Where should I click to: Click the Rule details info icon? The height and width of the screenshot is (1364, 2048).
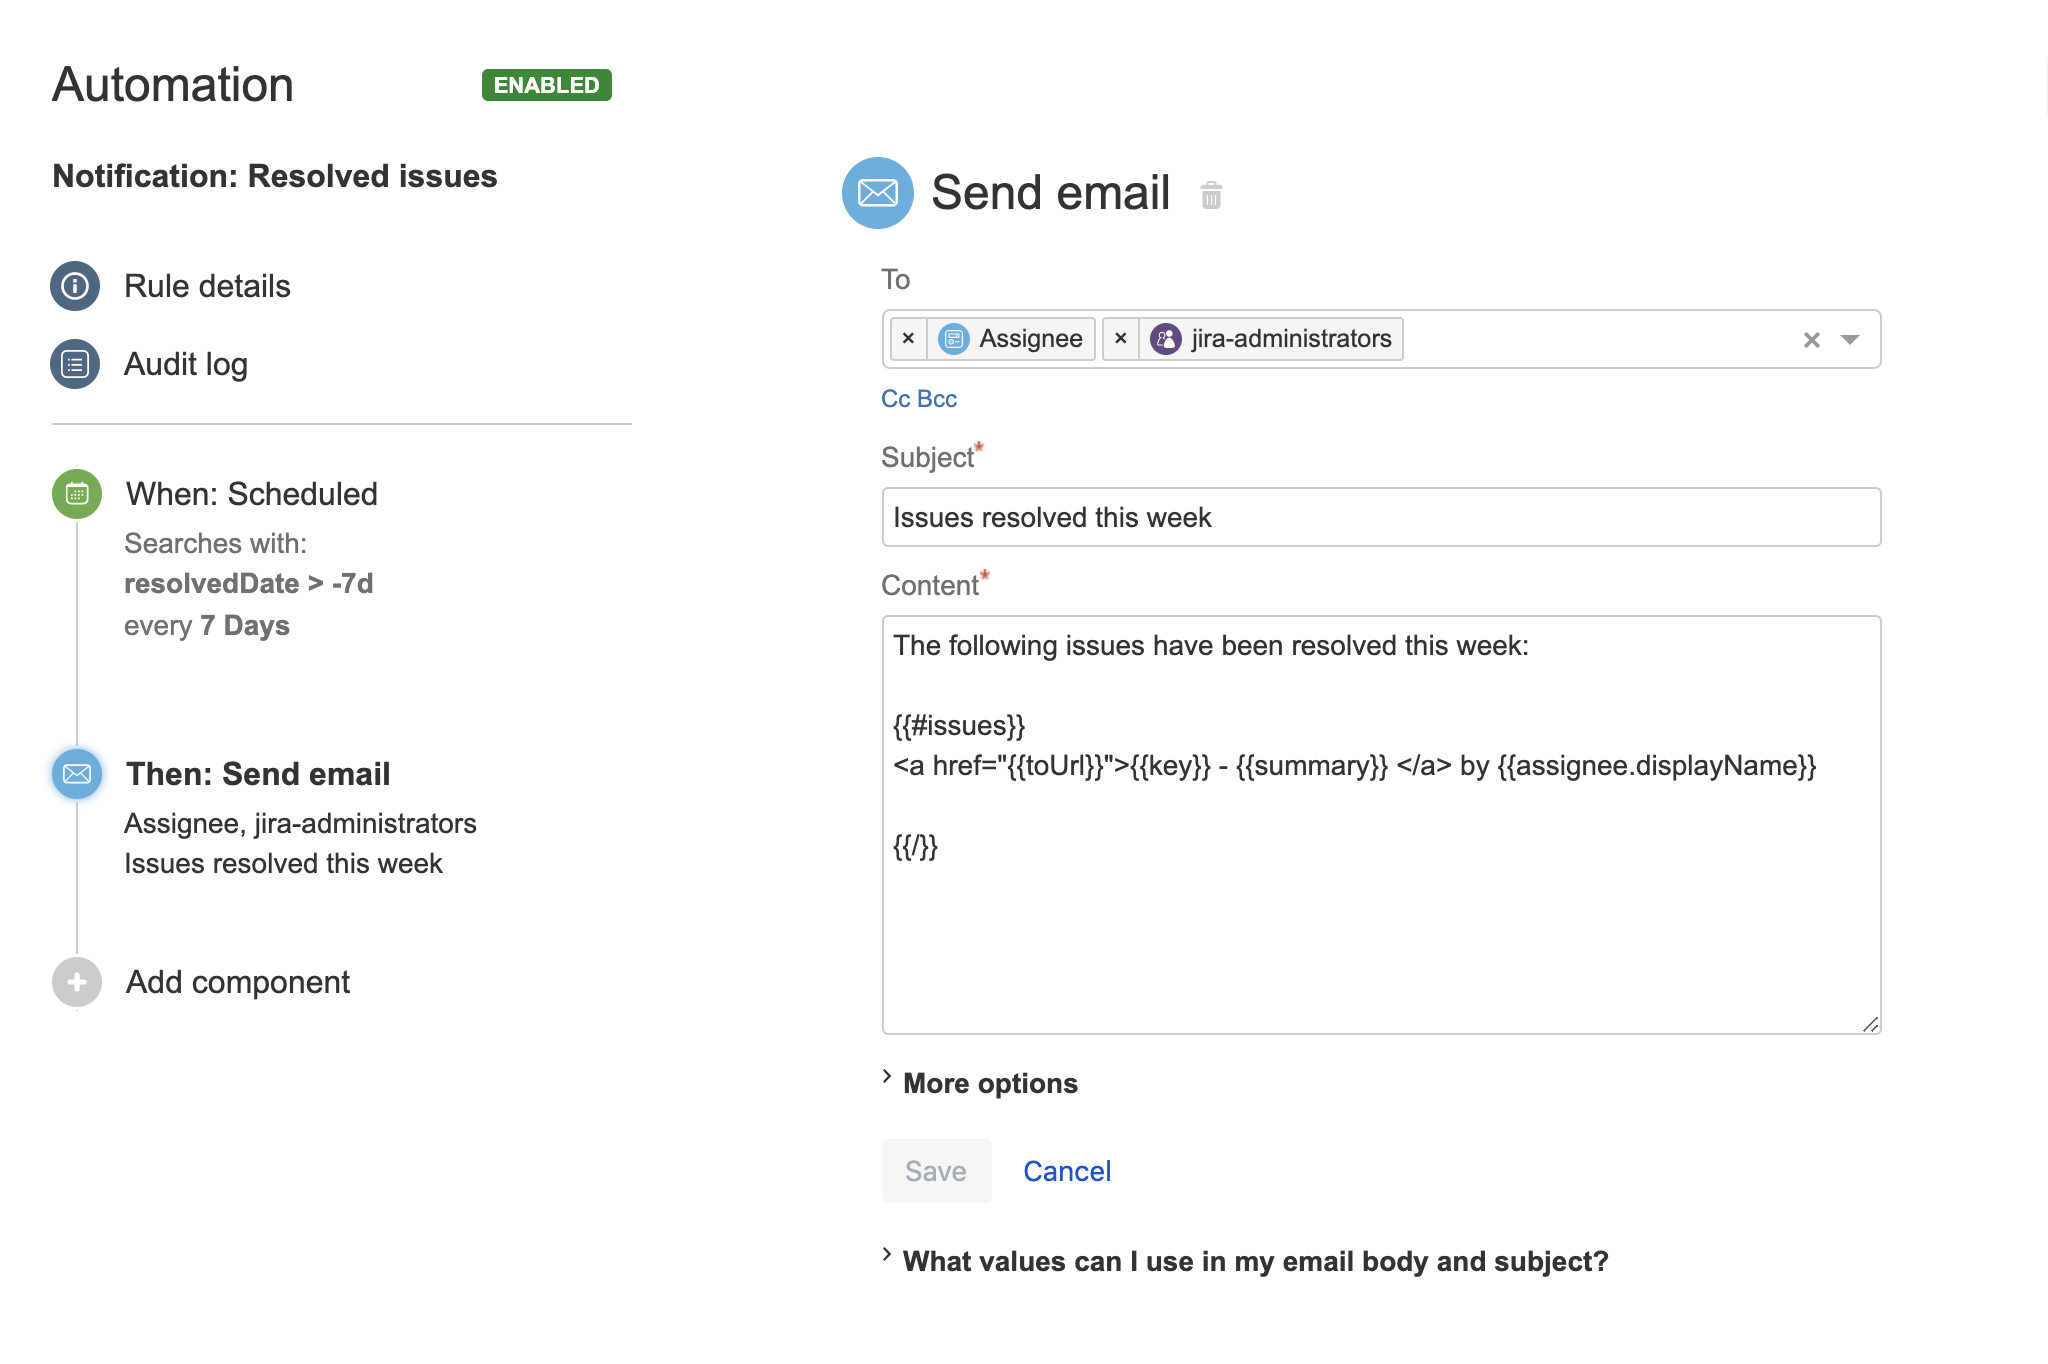point(75,286)
